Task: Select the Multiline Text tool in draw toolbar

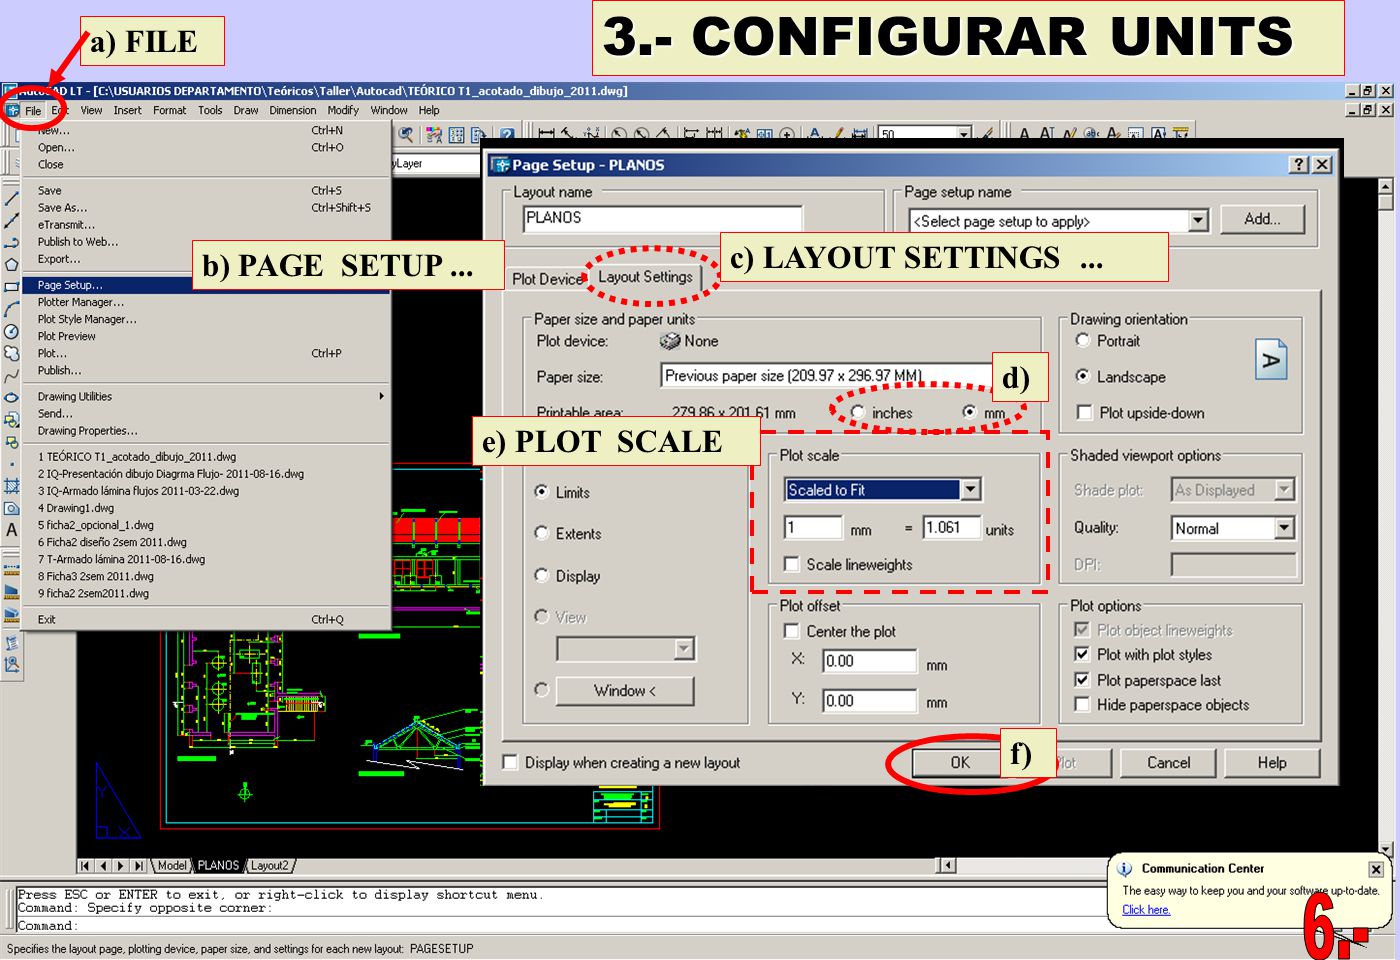Action: pos(11,530)
